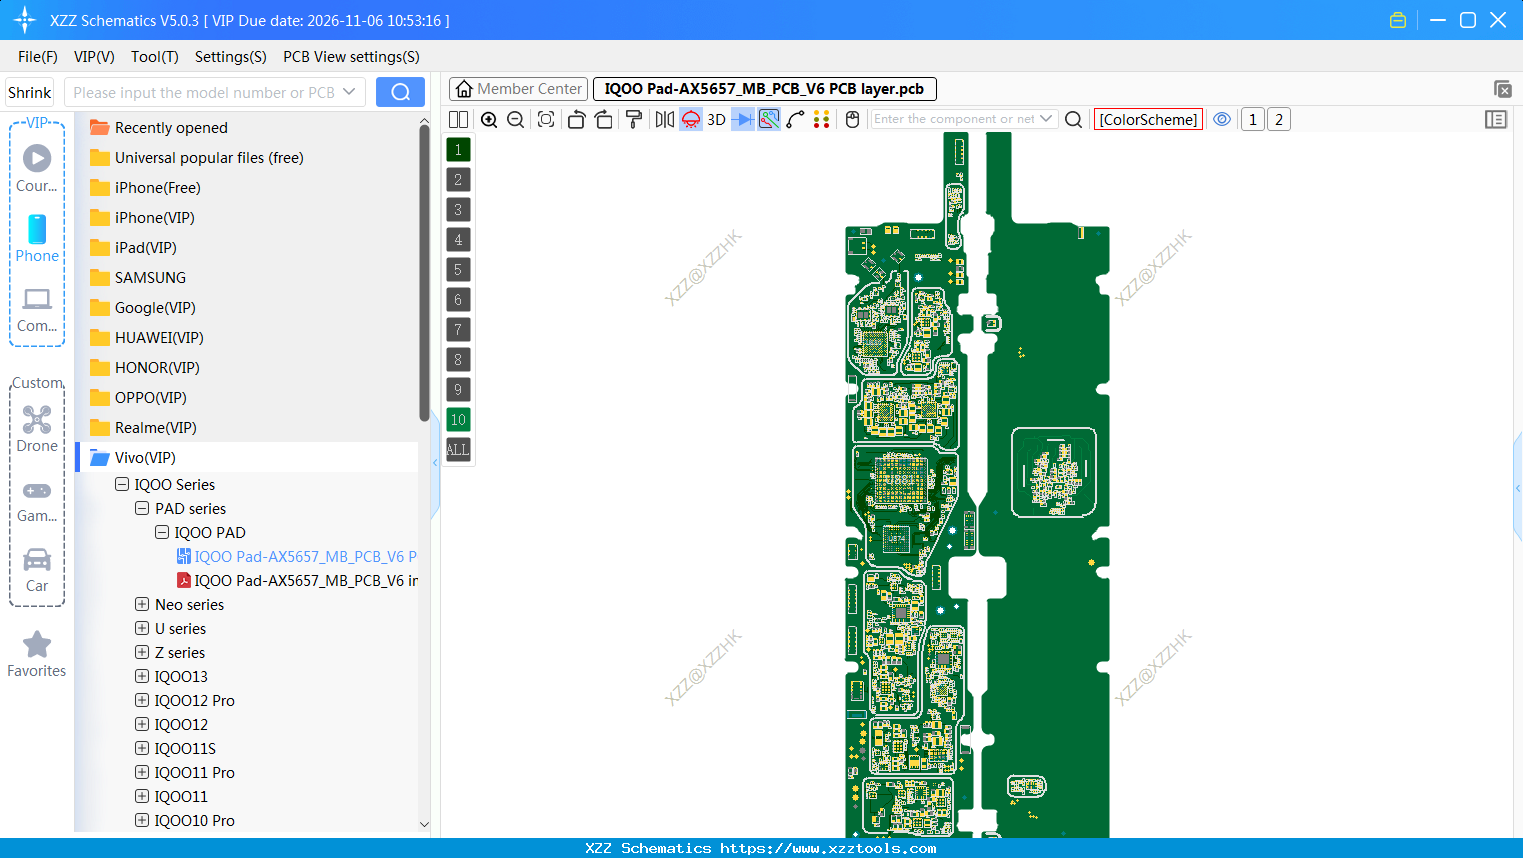Click the mirror flip icon
1523x858 pixels.
click(x=663, y=119)
